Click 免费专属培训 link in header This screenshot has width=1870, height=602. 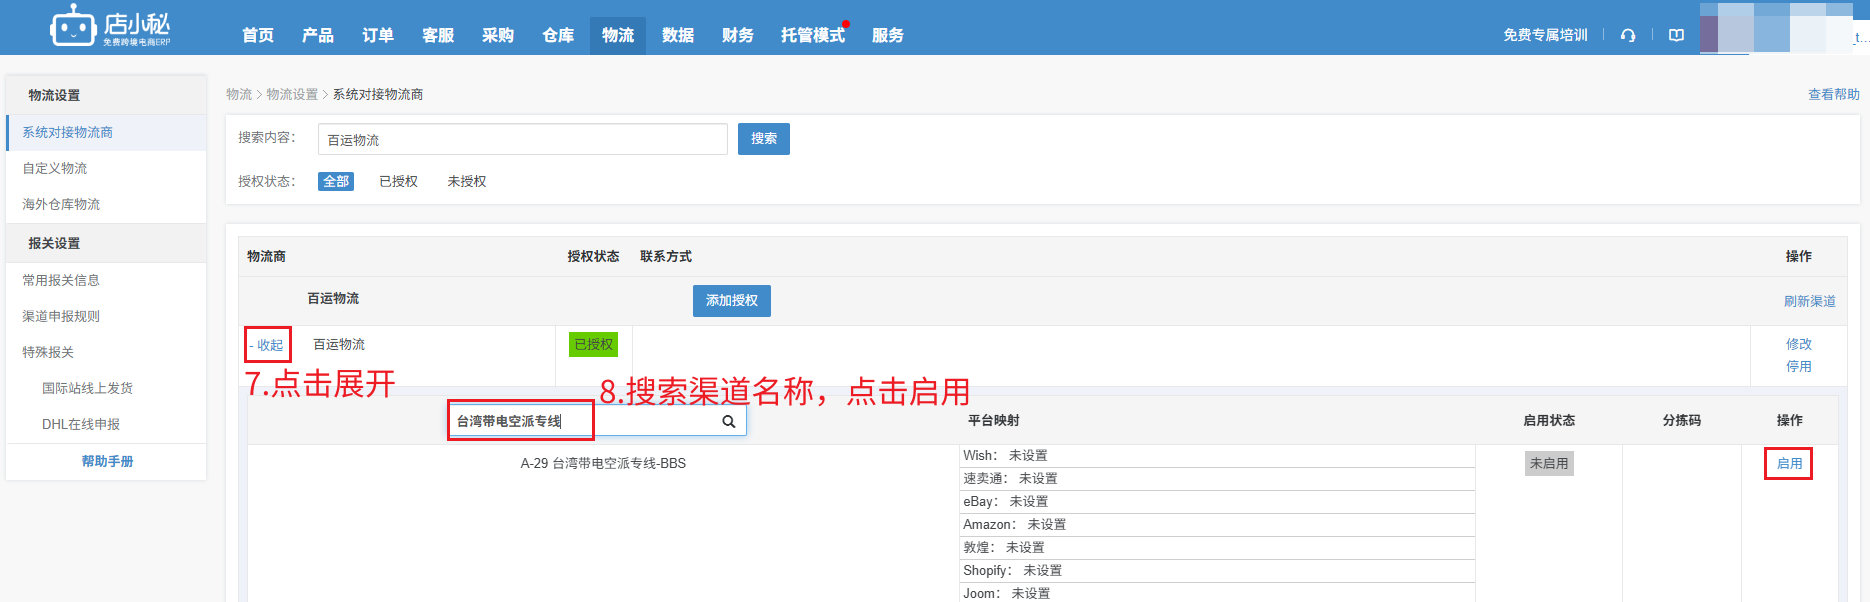click(1545, 35)
